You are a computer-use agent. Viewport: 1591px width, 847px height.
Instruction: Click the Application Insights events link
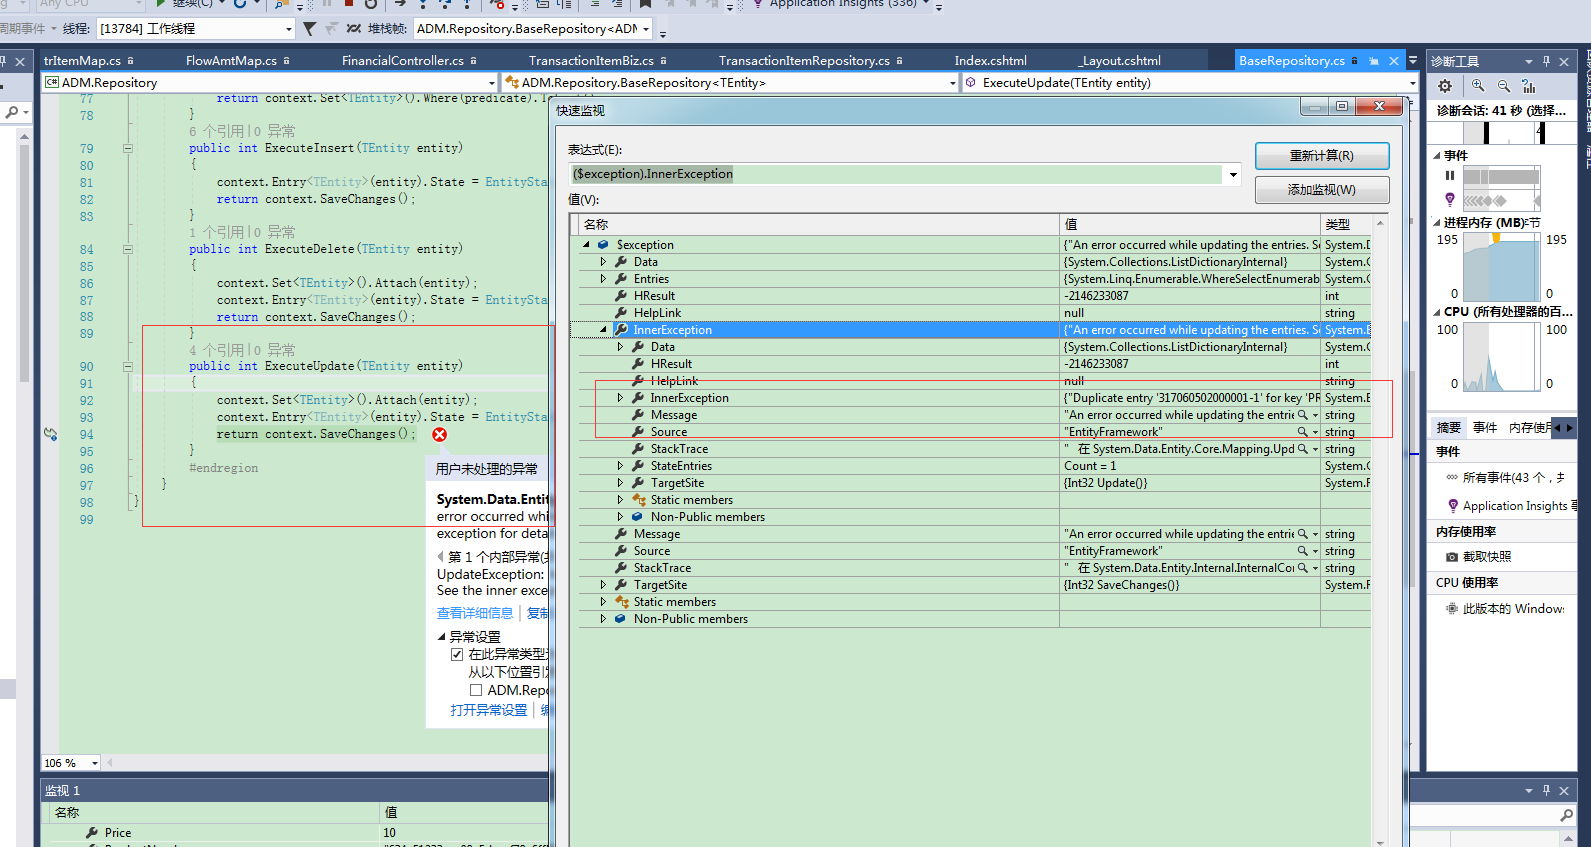click(1518, 506)
